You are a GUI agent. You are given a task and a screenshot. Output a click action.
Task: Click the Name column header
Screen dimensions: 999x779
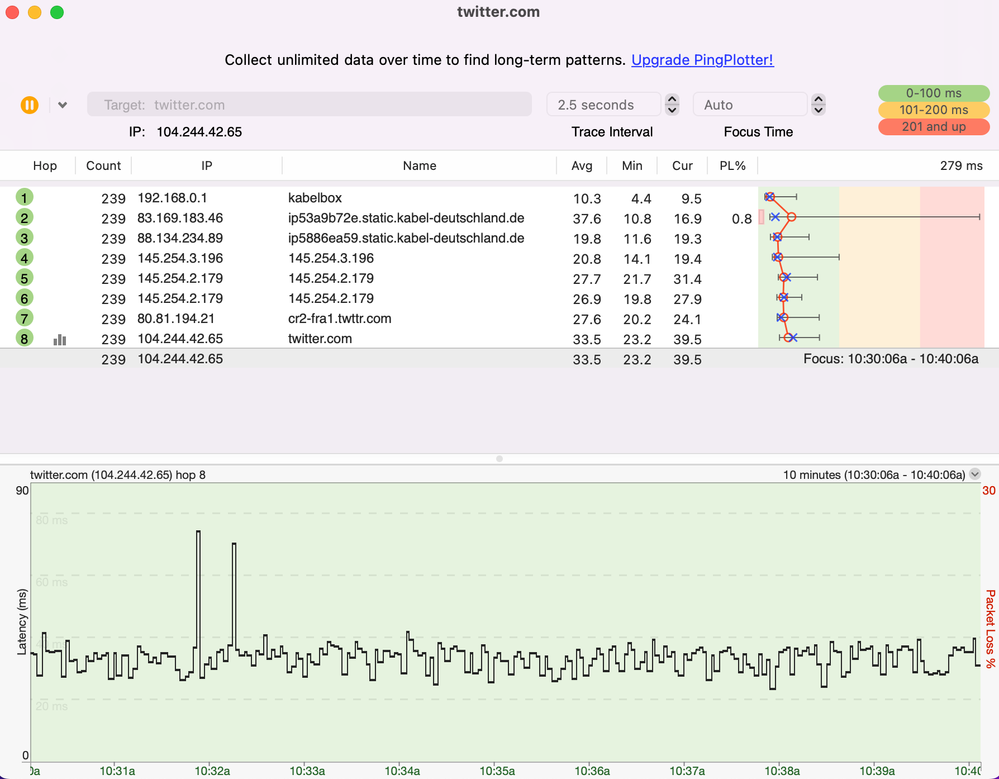[x=419, y=166]
